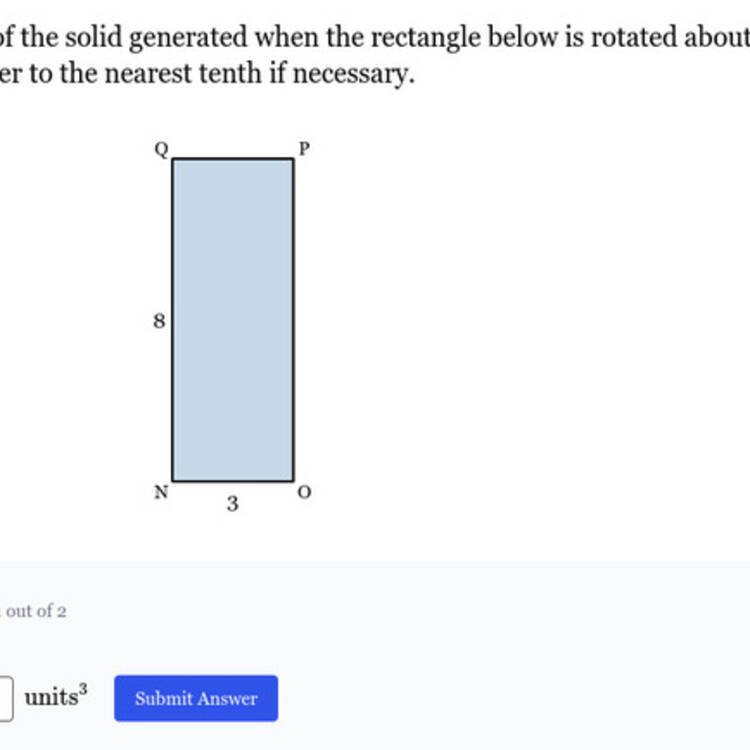Click the word 'necessary' in the instructions
750x750 pixels.
[351, 74]
